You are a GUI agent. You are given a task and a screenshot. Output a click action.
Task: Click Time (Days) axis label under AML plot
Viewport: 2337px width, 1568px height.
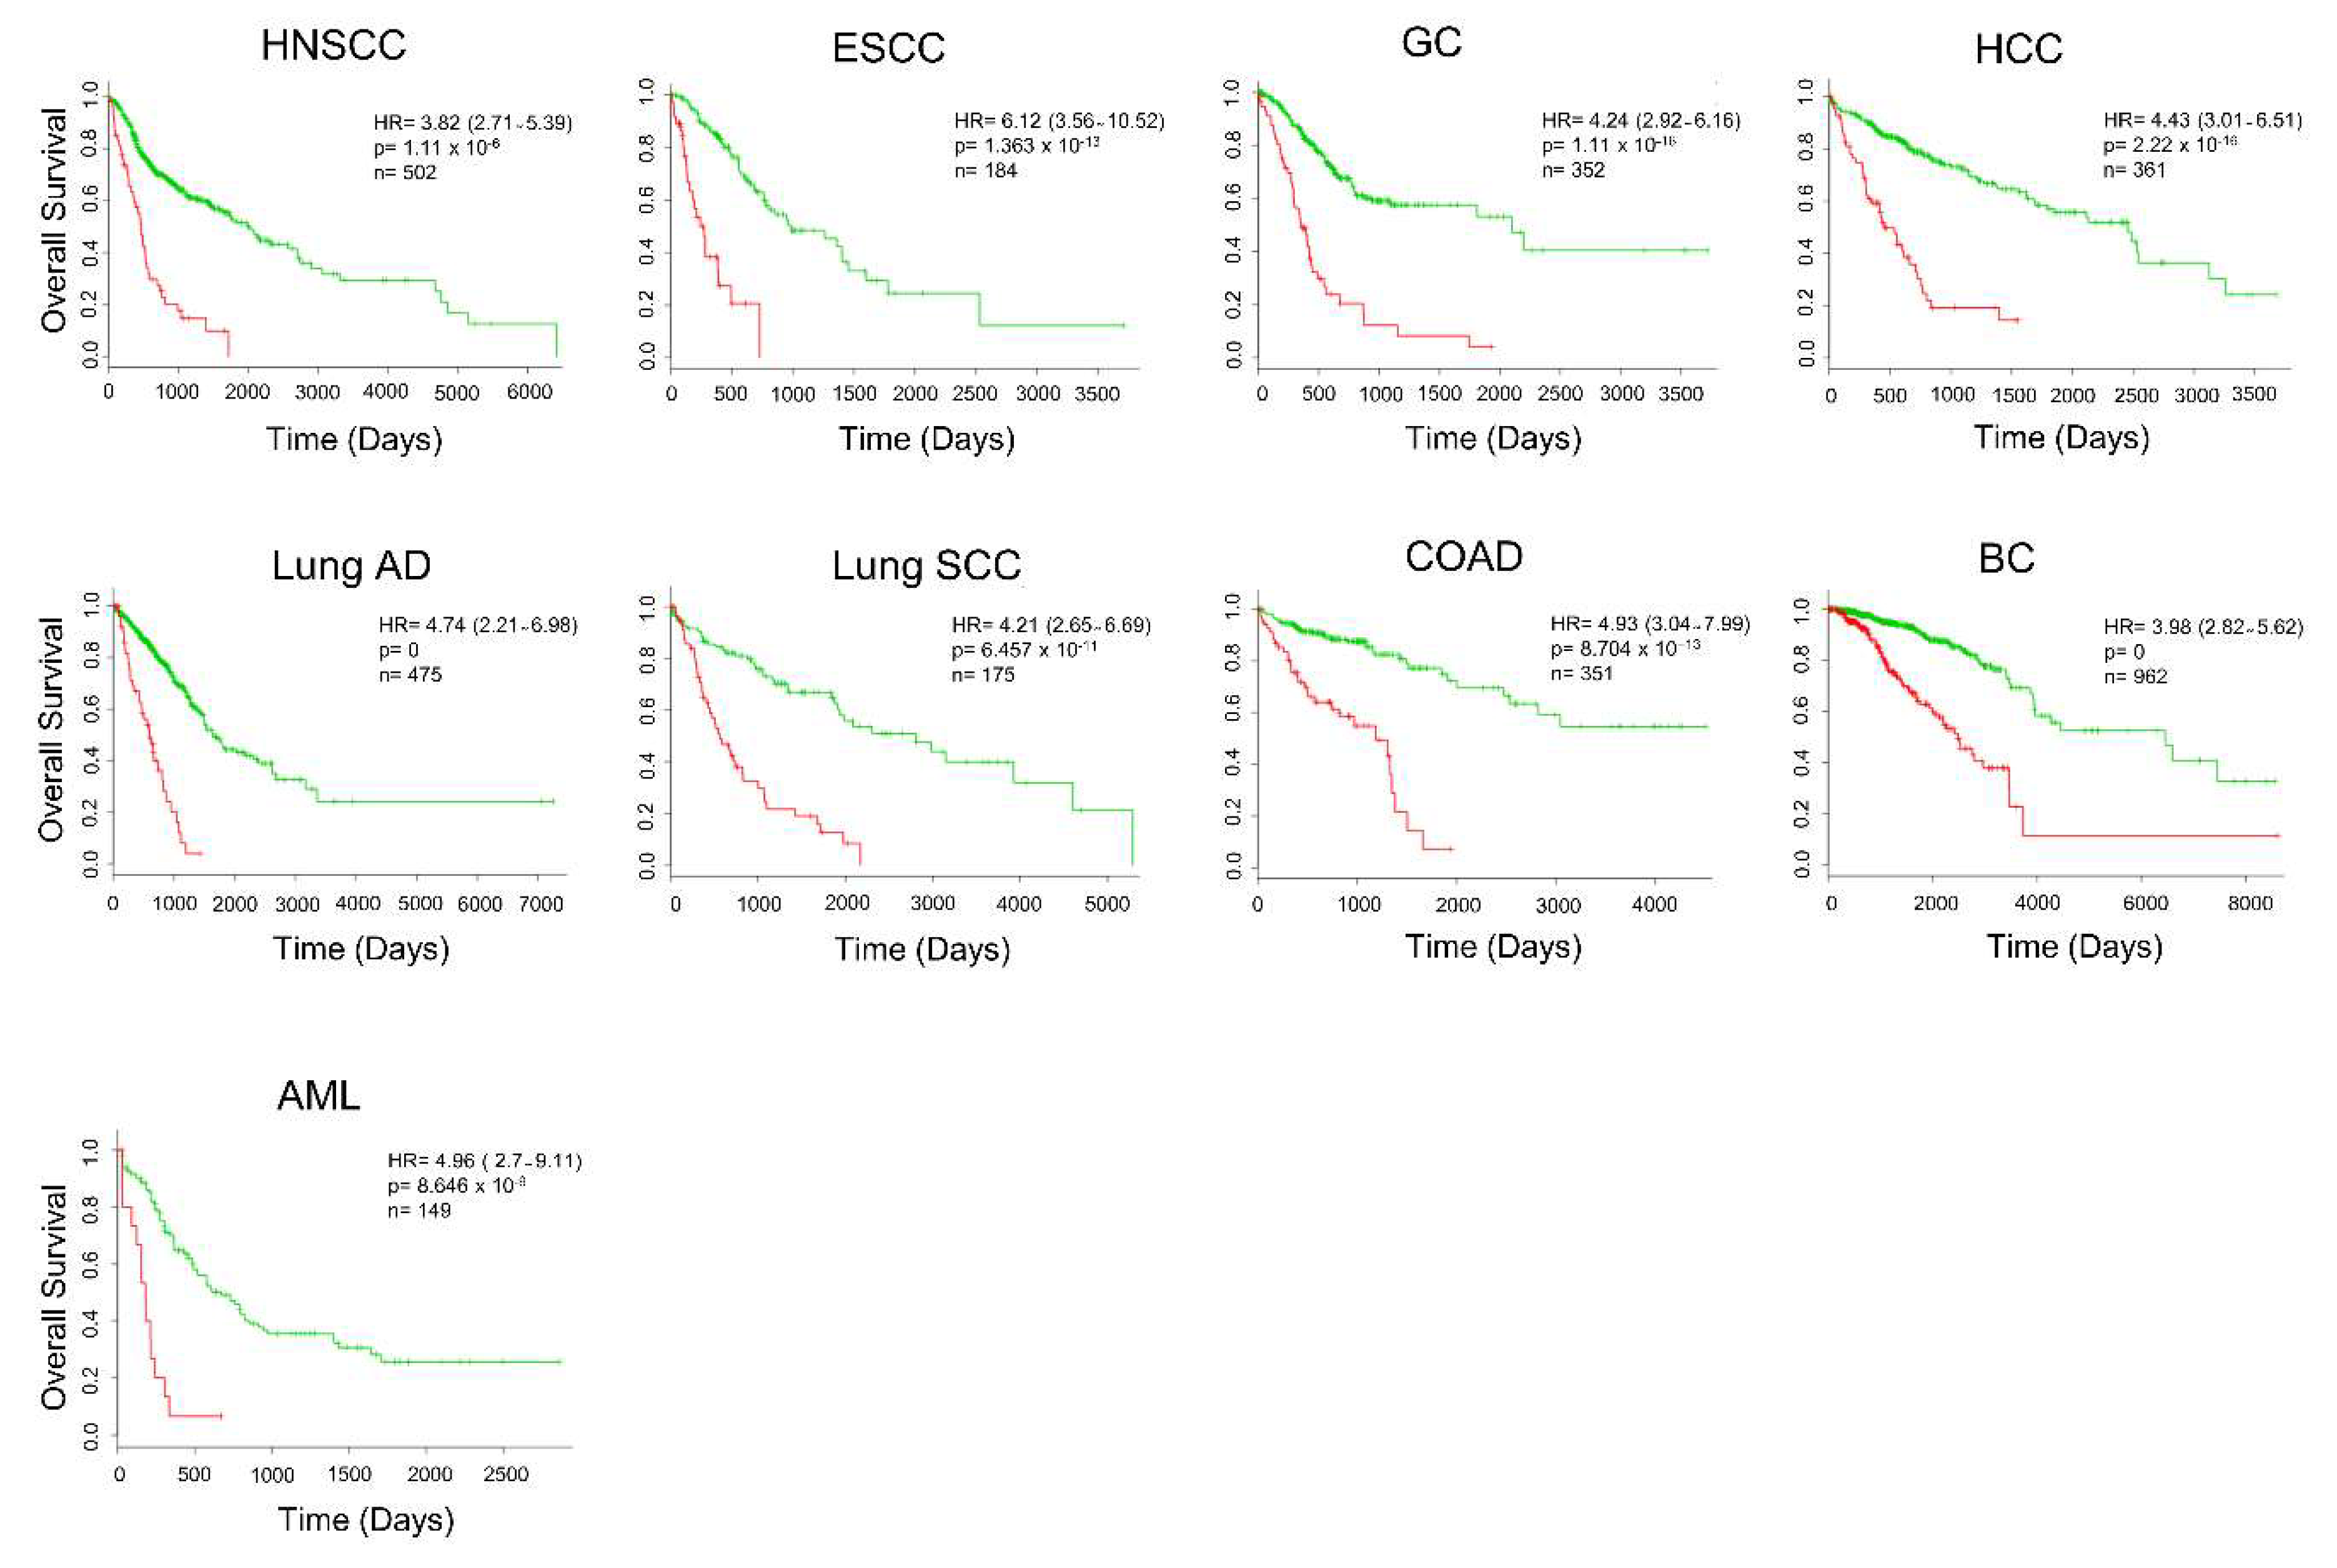366,1519
